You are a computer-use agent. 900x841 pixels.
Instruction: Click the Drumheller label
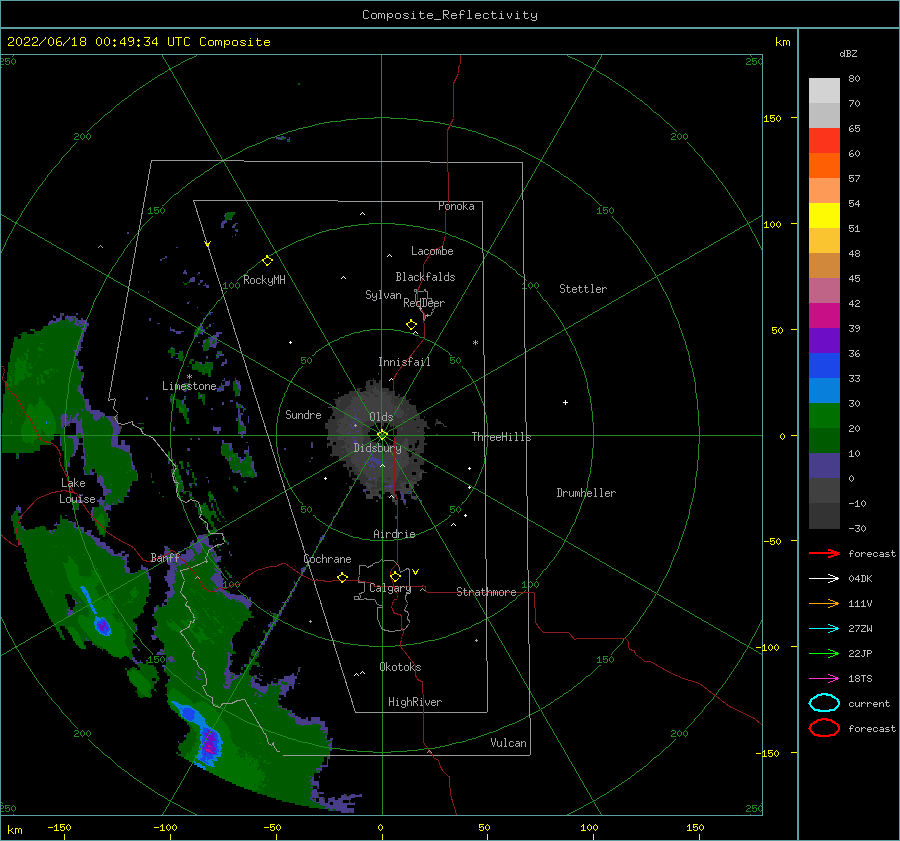(x=586, y=493)
